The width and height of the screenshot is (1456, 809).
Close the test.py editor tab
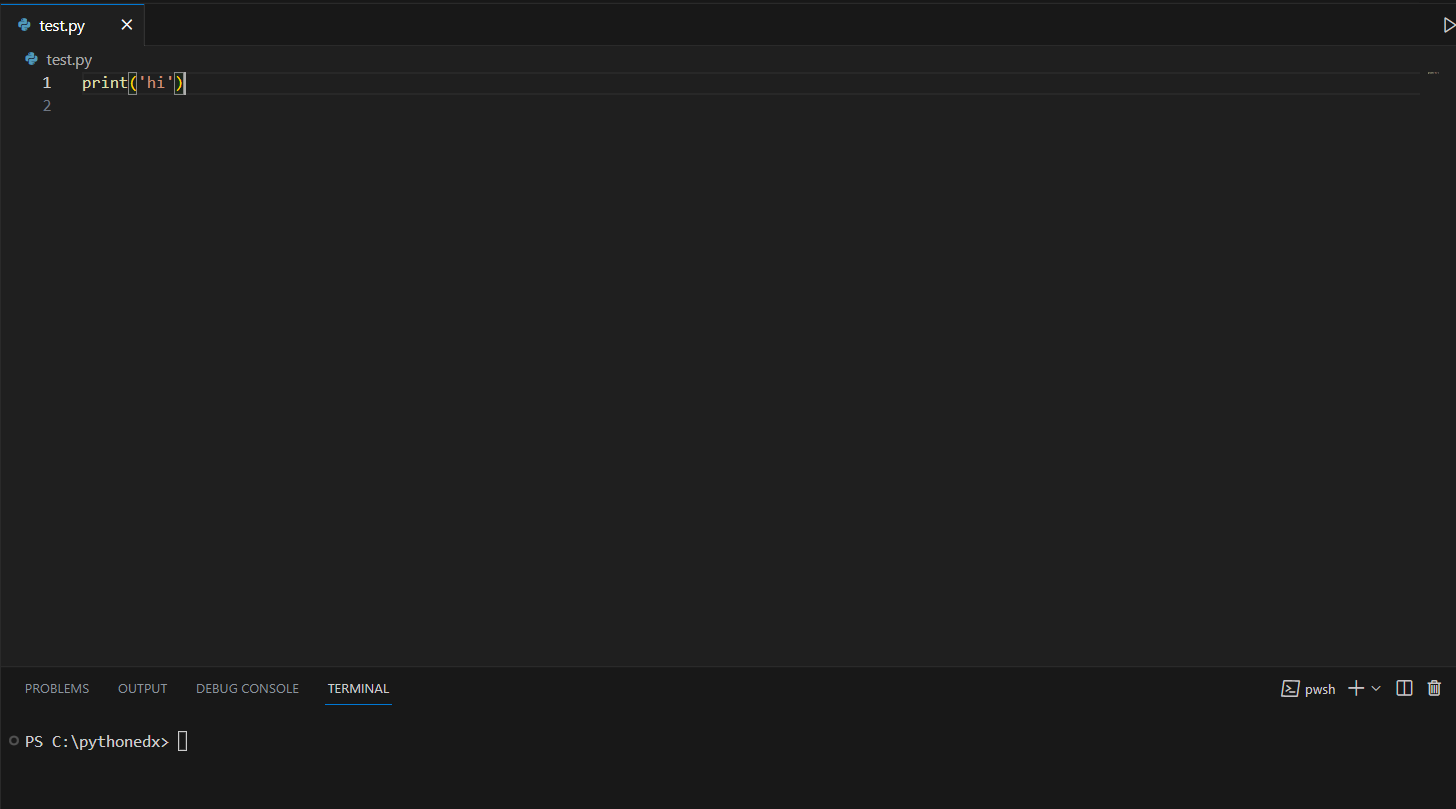click(126, 25)
